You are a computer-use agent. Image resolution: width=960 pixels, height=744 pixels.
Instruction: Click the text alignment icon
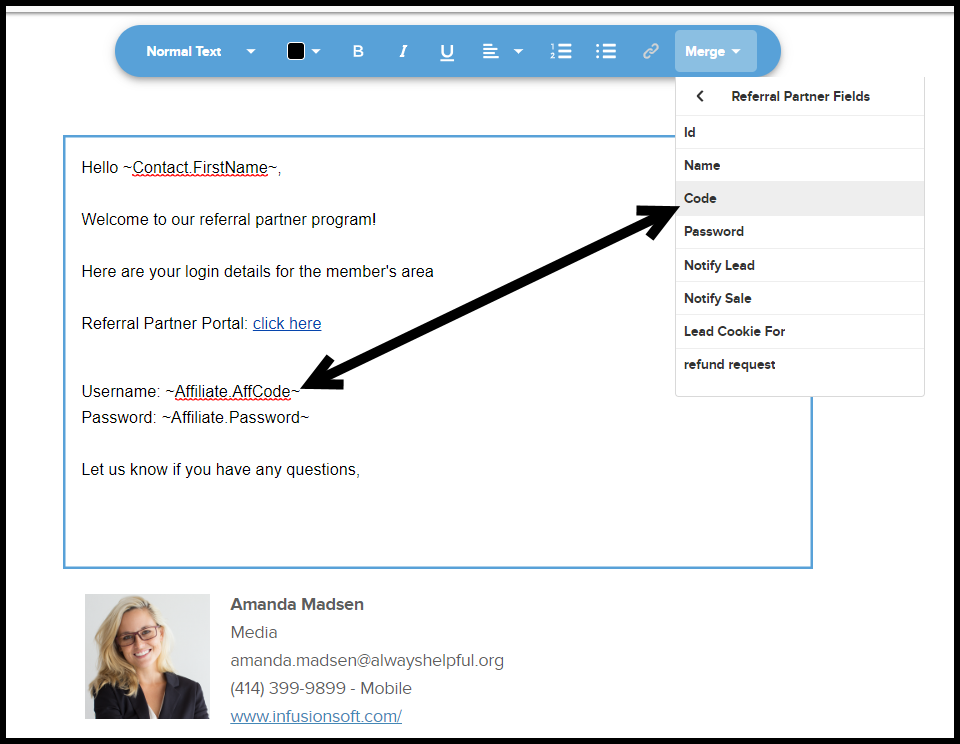click(x=490, y=51)
